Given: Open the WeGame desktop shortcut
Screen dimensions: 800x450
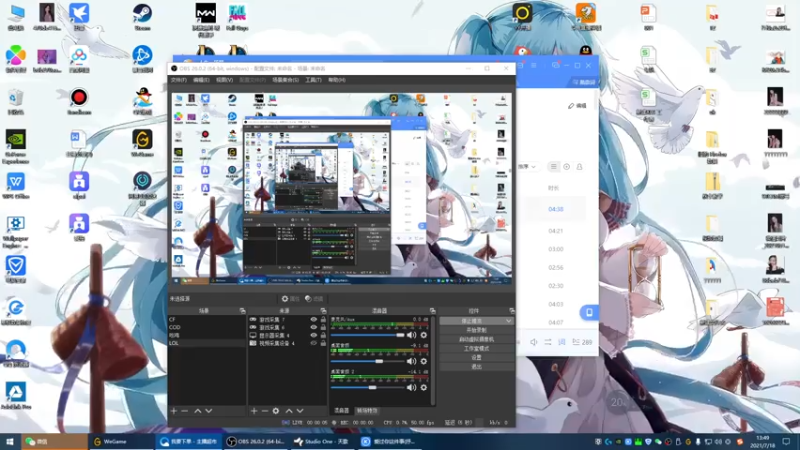Looking at the screenshot, I should (x=142, y=143).
